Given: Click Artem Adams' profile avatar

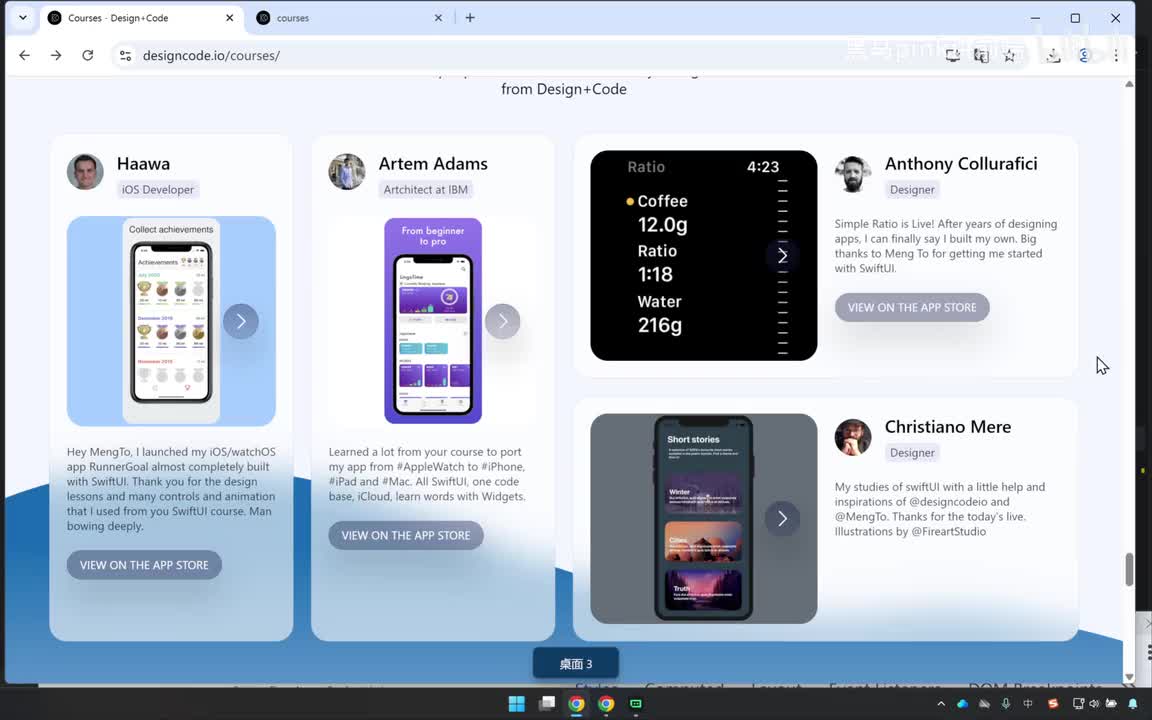Looking at the screenshot, I should pos(347,172).
